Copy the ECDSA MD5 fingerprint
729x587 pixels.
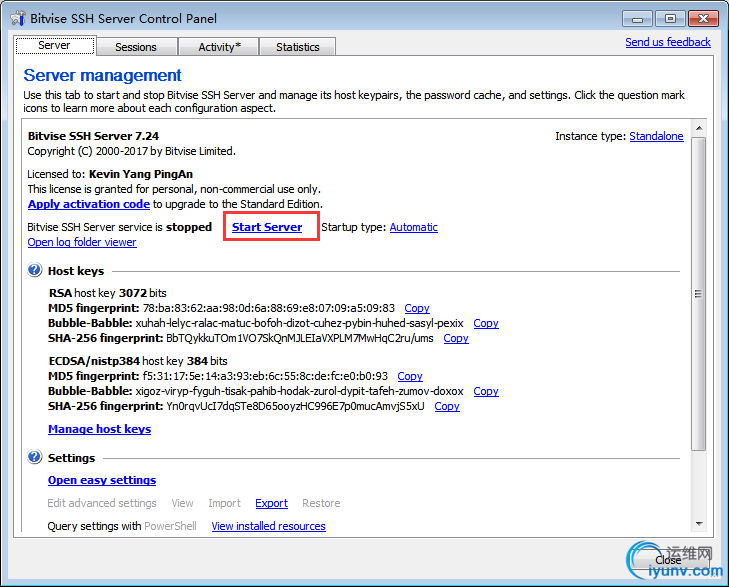410,376
